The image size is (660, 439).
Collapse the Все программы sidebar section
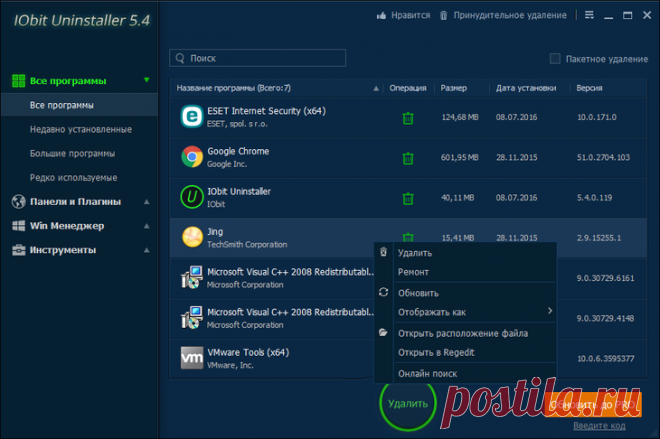click(x=146, y=80)
